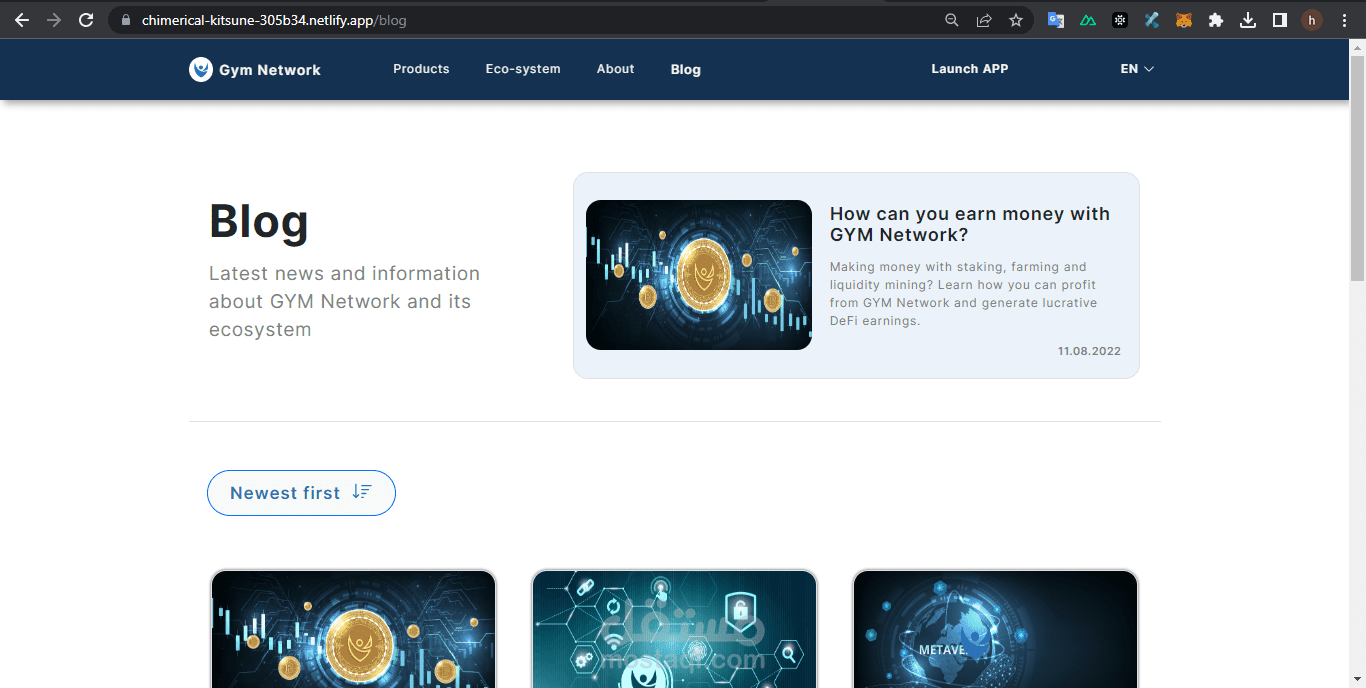Image resolution: width=1366 pixels, height=688 pixels.
Task: Share this page from address bar
Action: pyautogui.click(x=984, y=20)
